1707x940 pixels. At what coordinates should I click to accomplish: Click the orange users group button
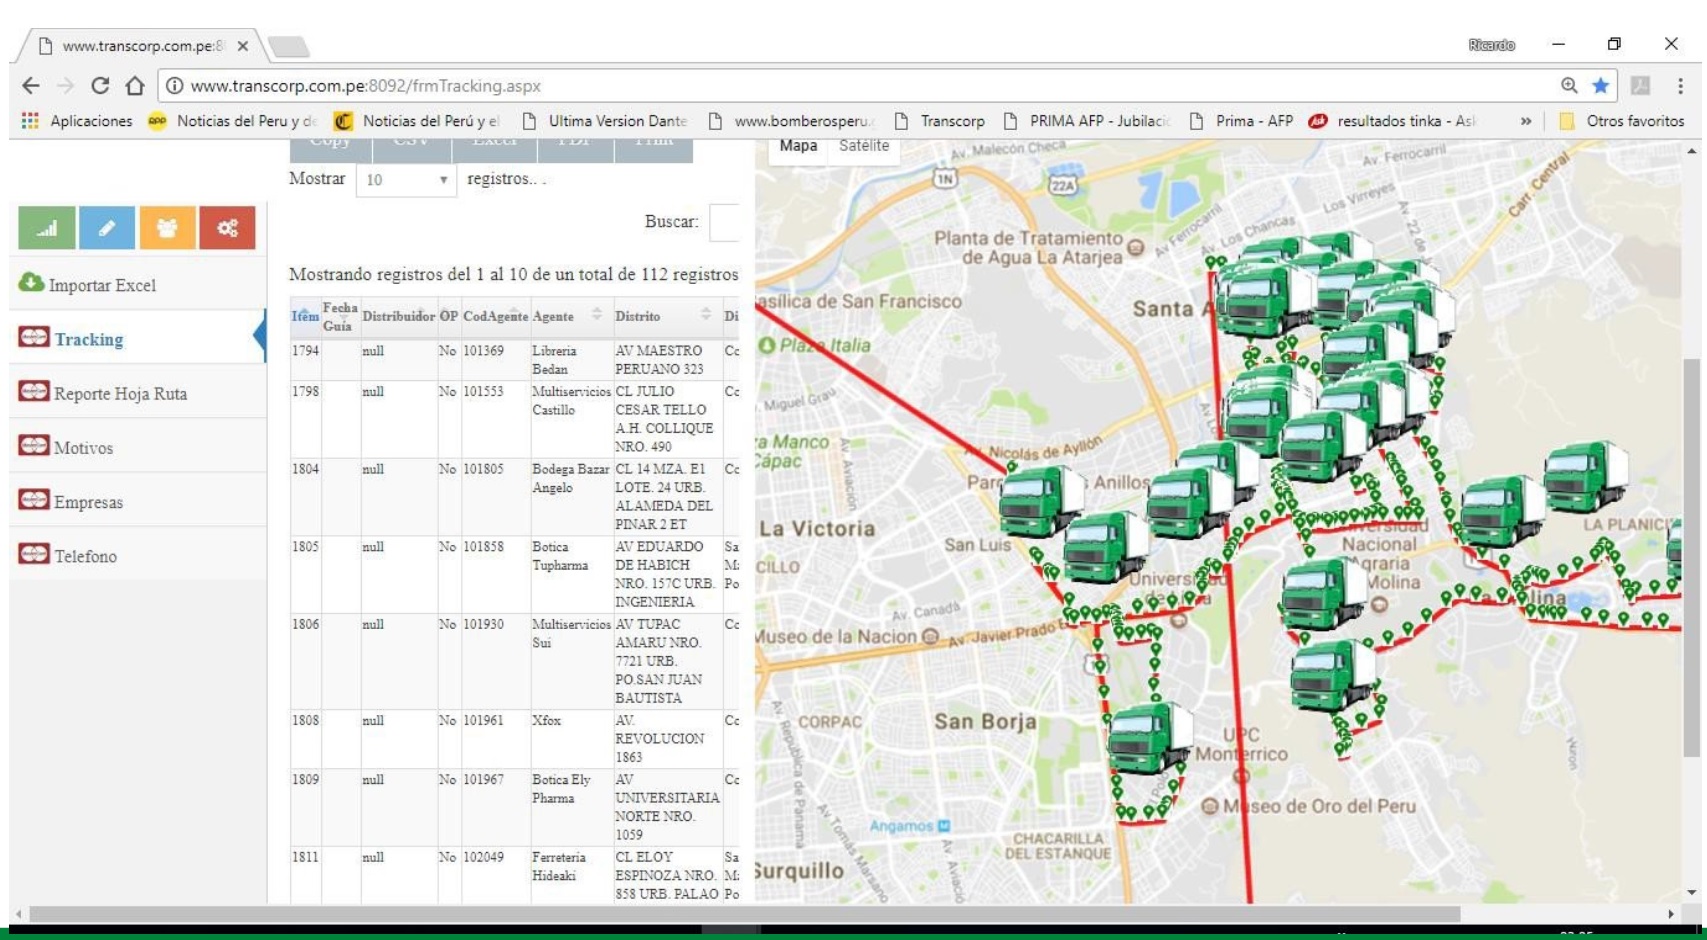pyautogui.click(x=167, y=228)
